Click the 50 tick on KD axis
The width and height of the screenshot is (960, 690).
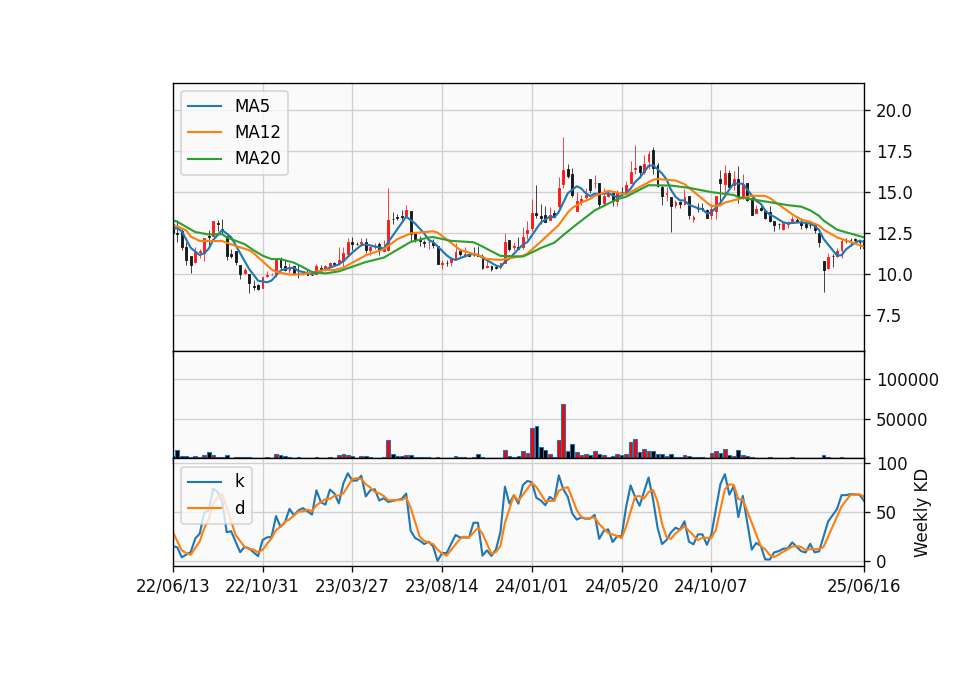pos(887,513)
